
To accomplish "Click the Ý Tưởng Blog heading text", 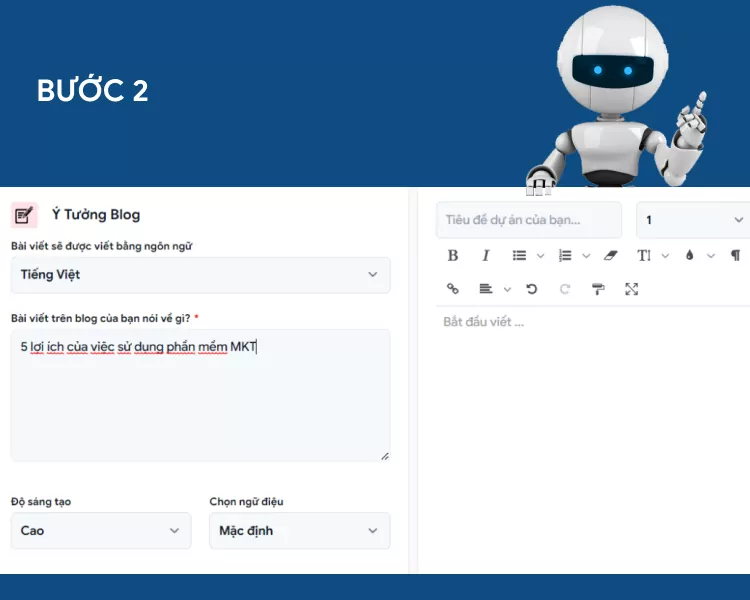I will [96, 214].
